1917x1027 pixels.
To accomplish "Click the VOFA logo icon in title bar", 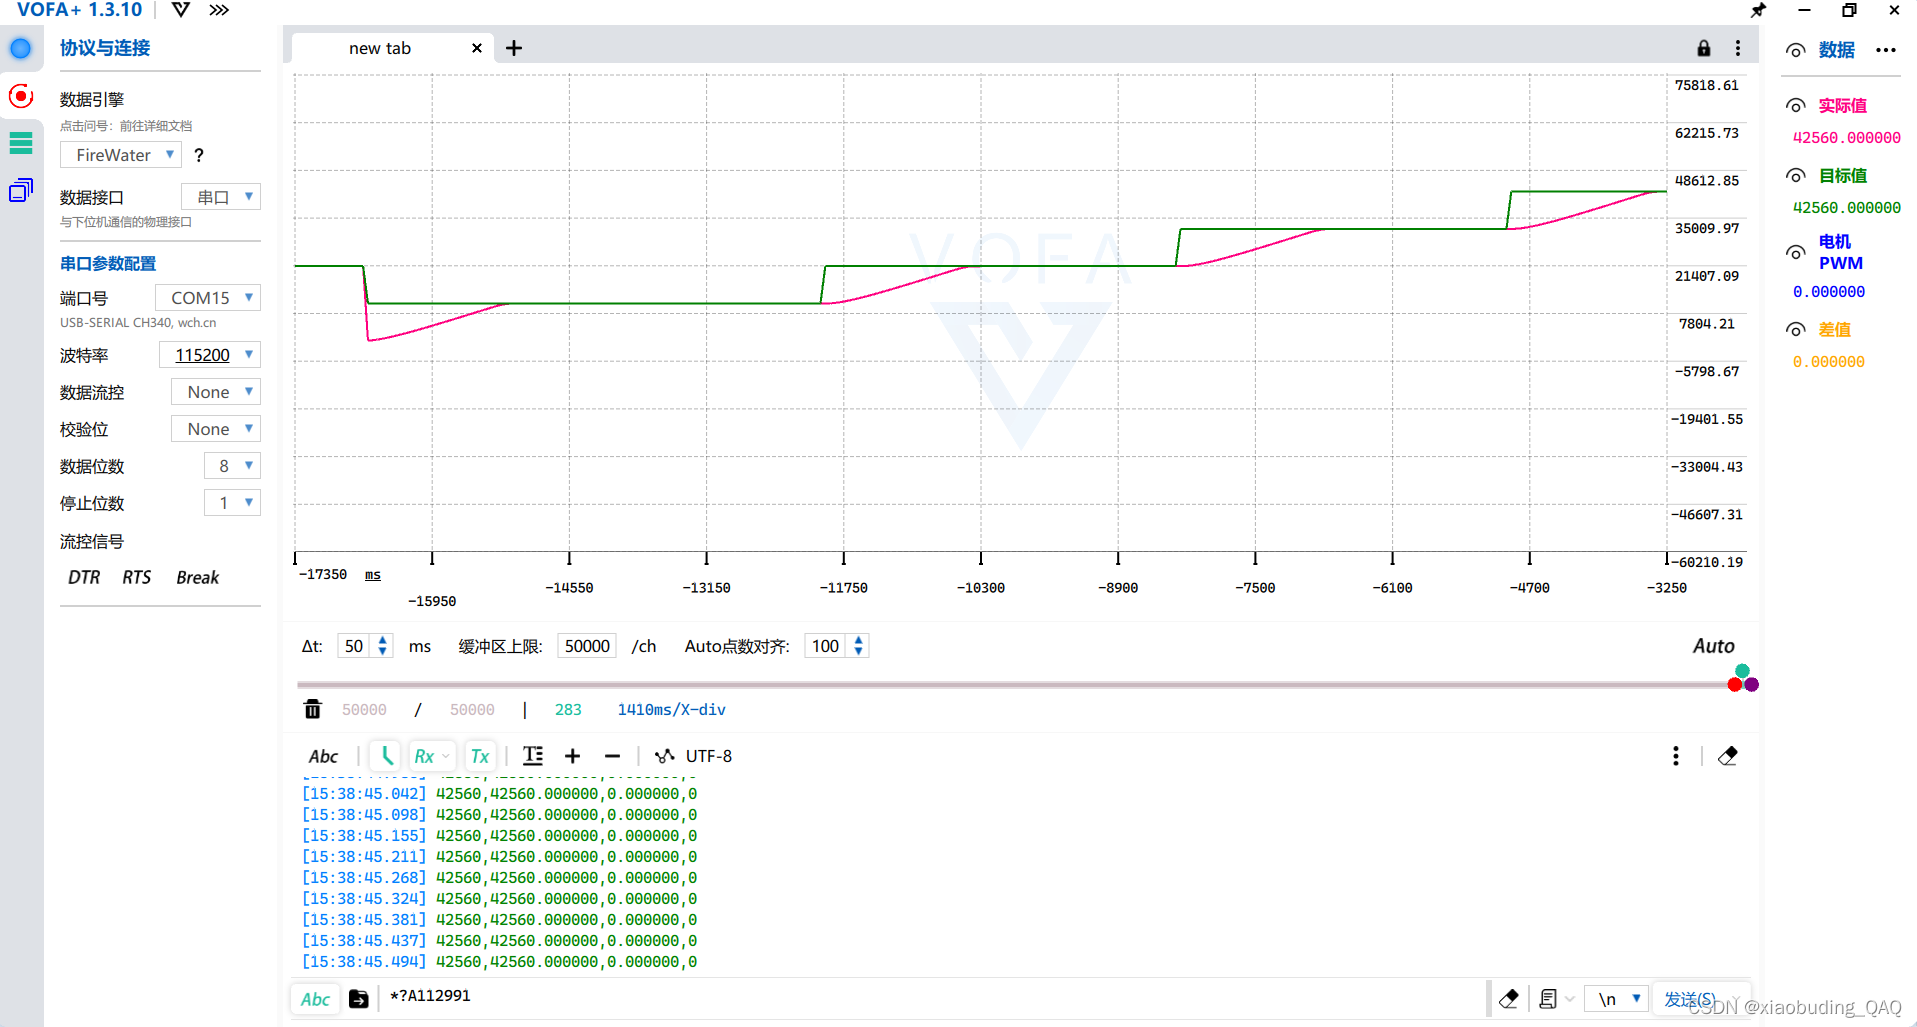I will [181, 10].
